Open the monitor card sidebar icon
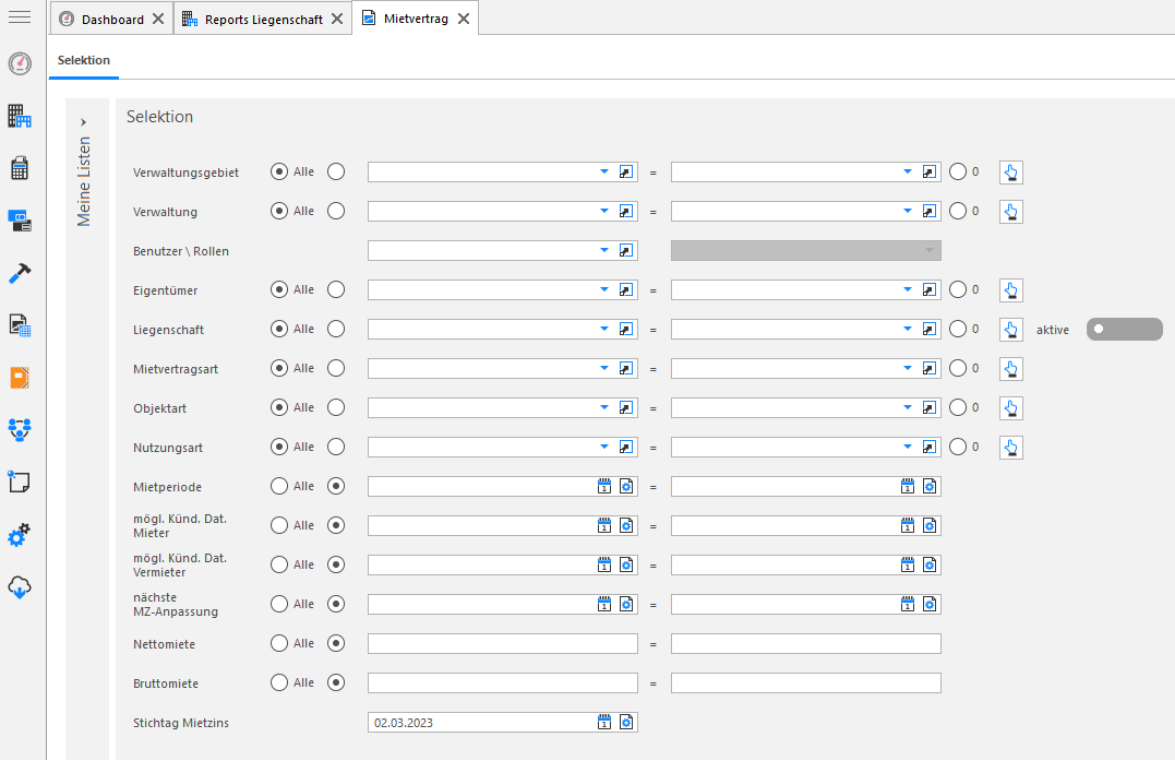The image size is (1175, 761). (x=19, y=221)
